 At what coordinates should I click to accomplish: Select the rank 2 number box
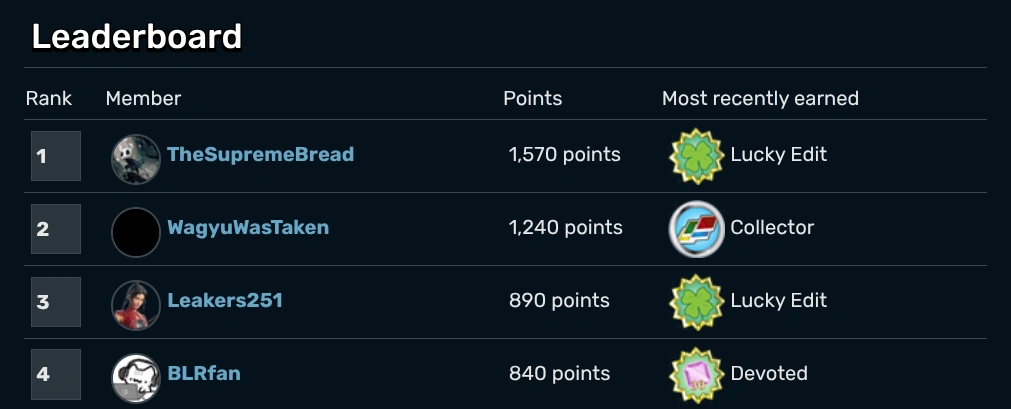(55, 229)
